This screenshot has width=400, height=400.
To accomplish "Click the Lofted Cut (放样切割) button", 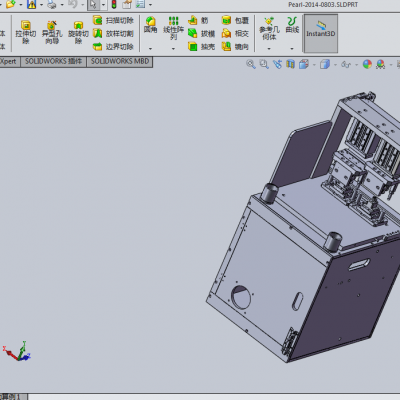I will tap(113, 34).
